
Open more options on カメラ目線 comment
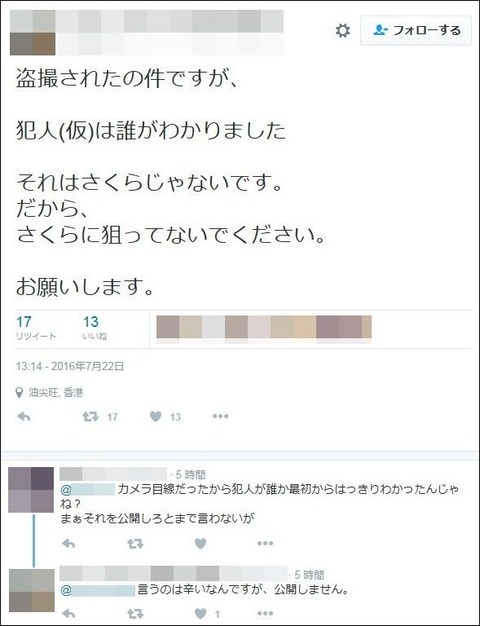pyautogui.click(x=265, y=543)
